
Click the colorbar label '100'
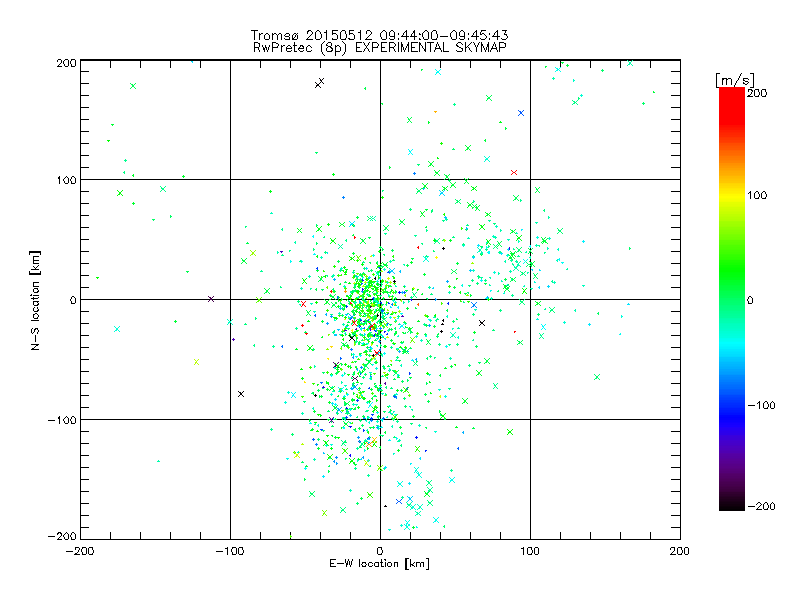(757, 195)
